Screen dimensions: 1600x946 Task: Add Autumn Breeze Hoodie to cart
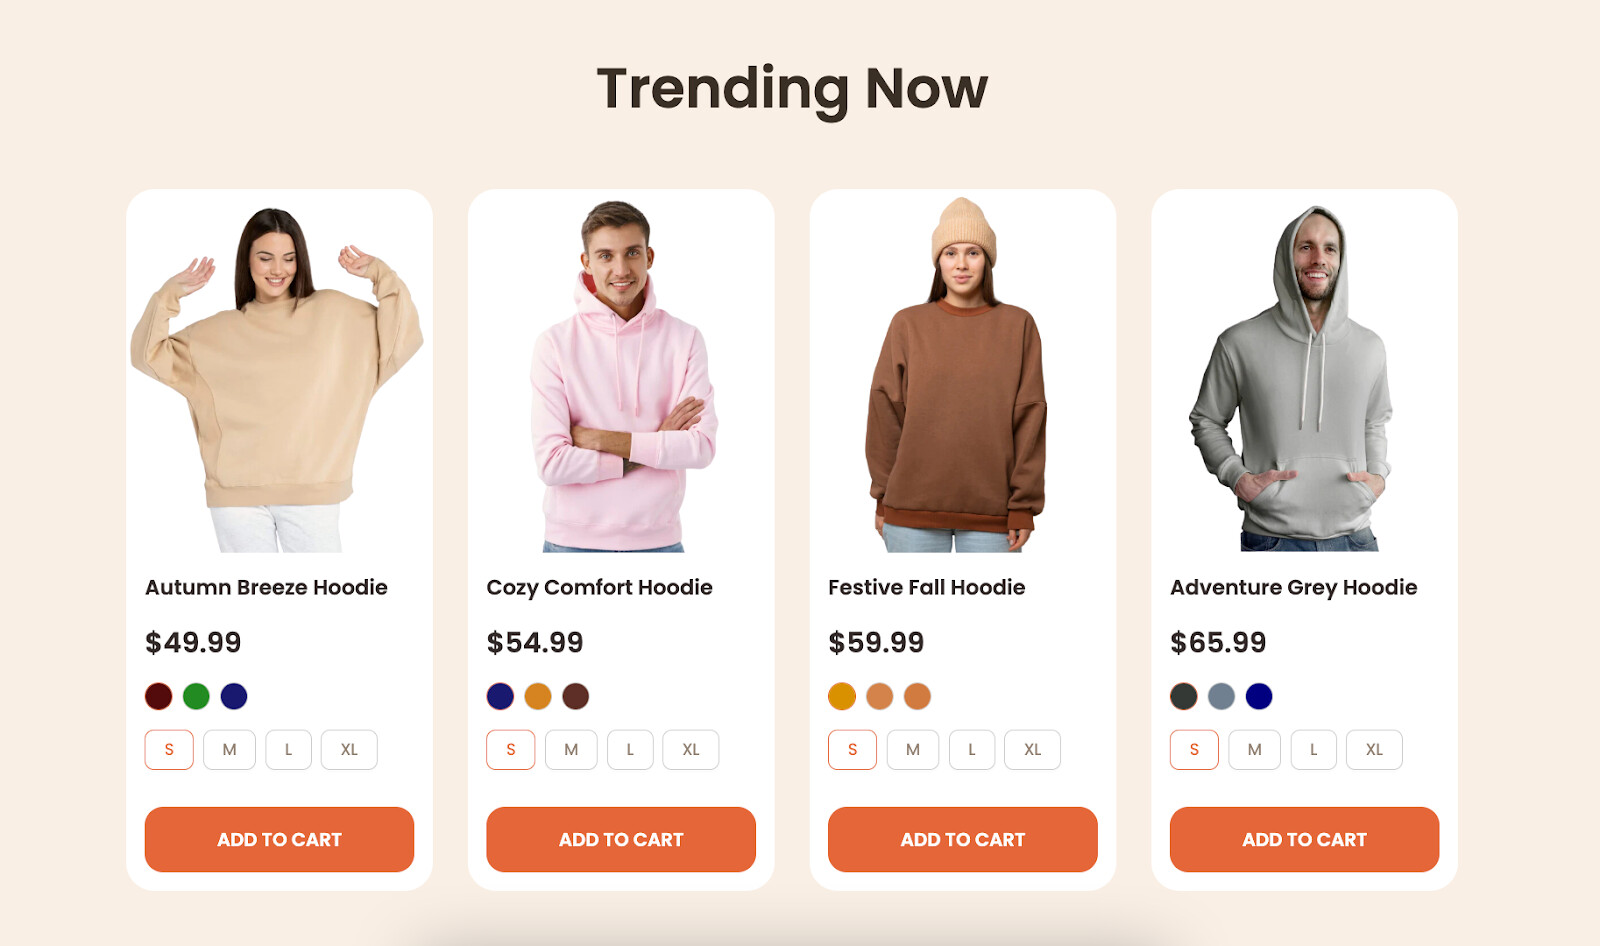pos(279,840)
